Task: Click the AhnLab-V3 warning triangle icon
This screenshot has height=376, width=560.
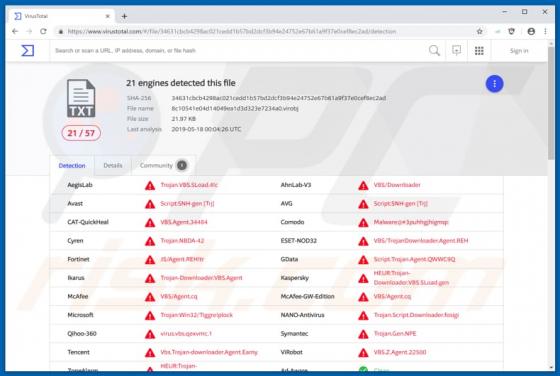Action: (363, 185)
